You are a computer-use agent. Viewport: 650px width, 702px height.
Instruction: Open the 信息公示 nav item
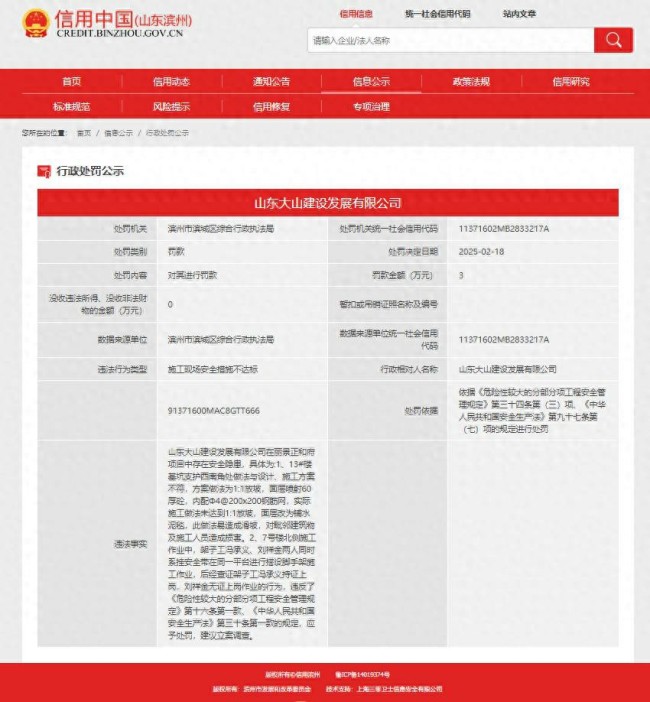point(371,81)
